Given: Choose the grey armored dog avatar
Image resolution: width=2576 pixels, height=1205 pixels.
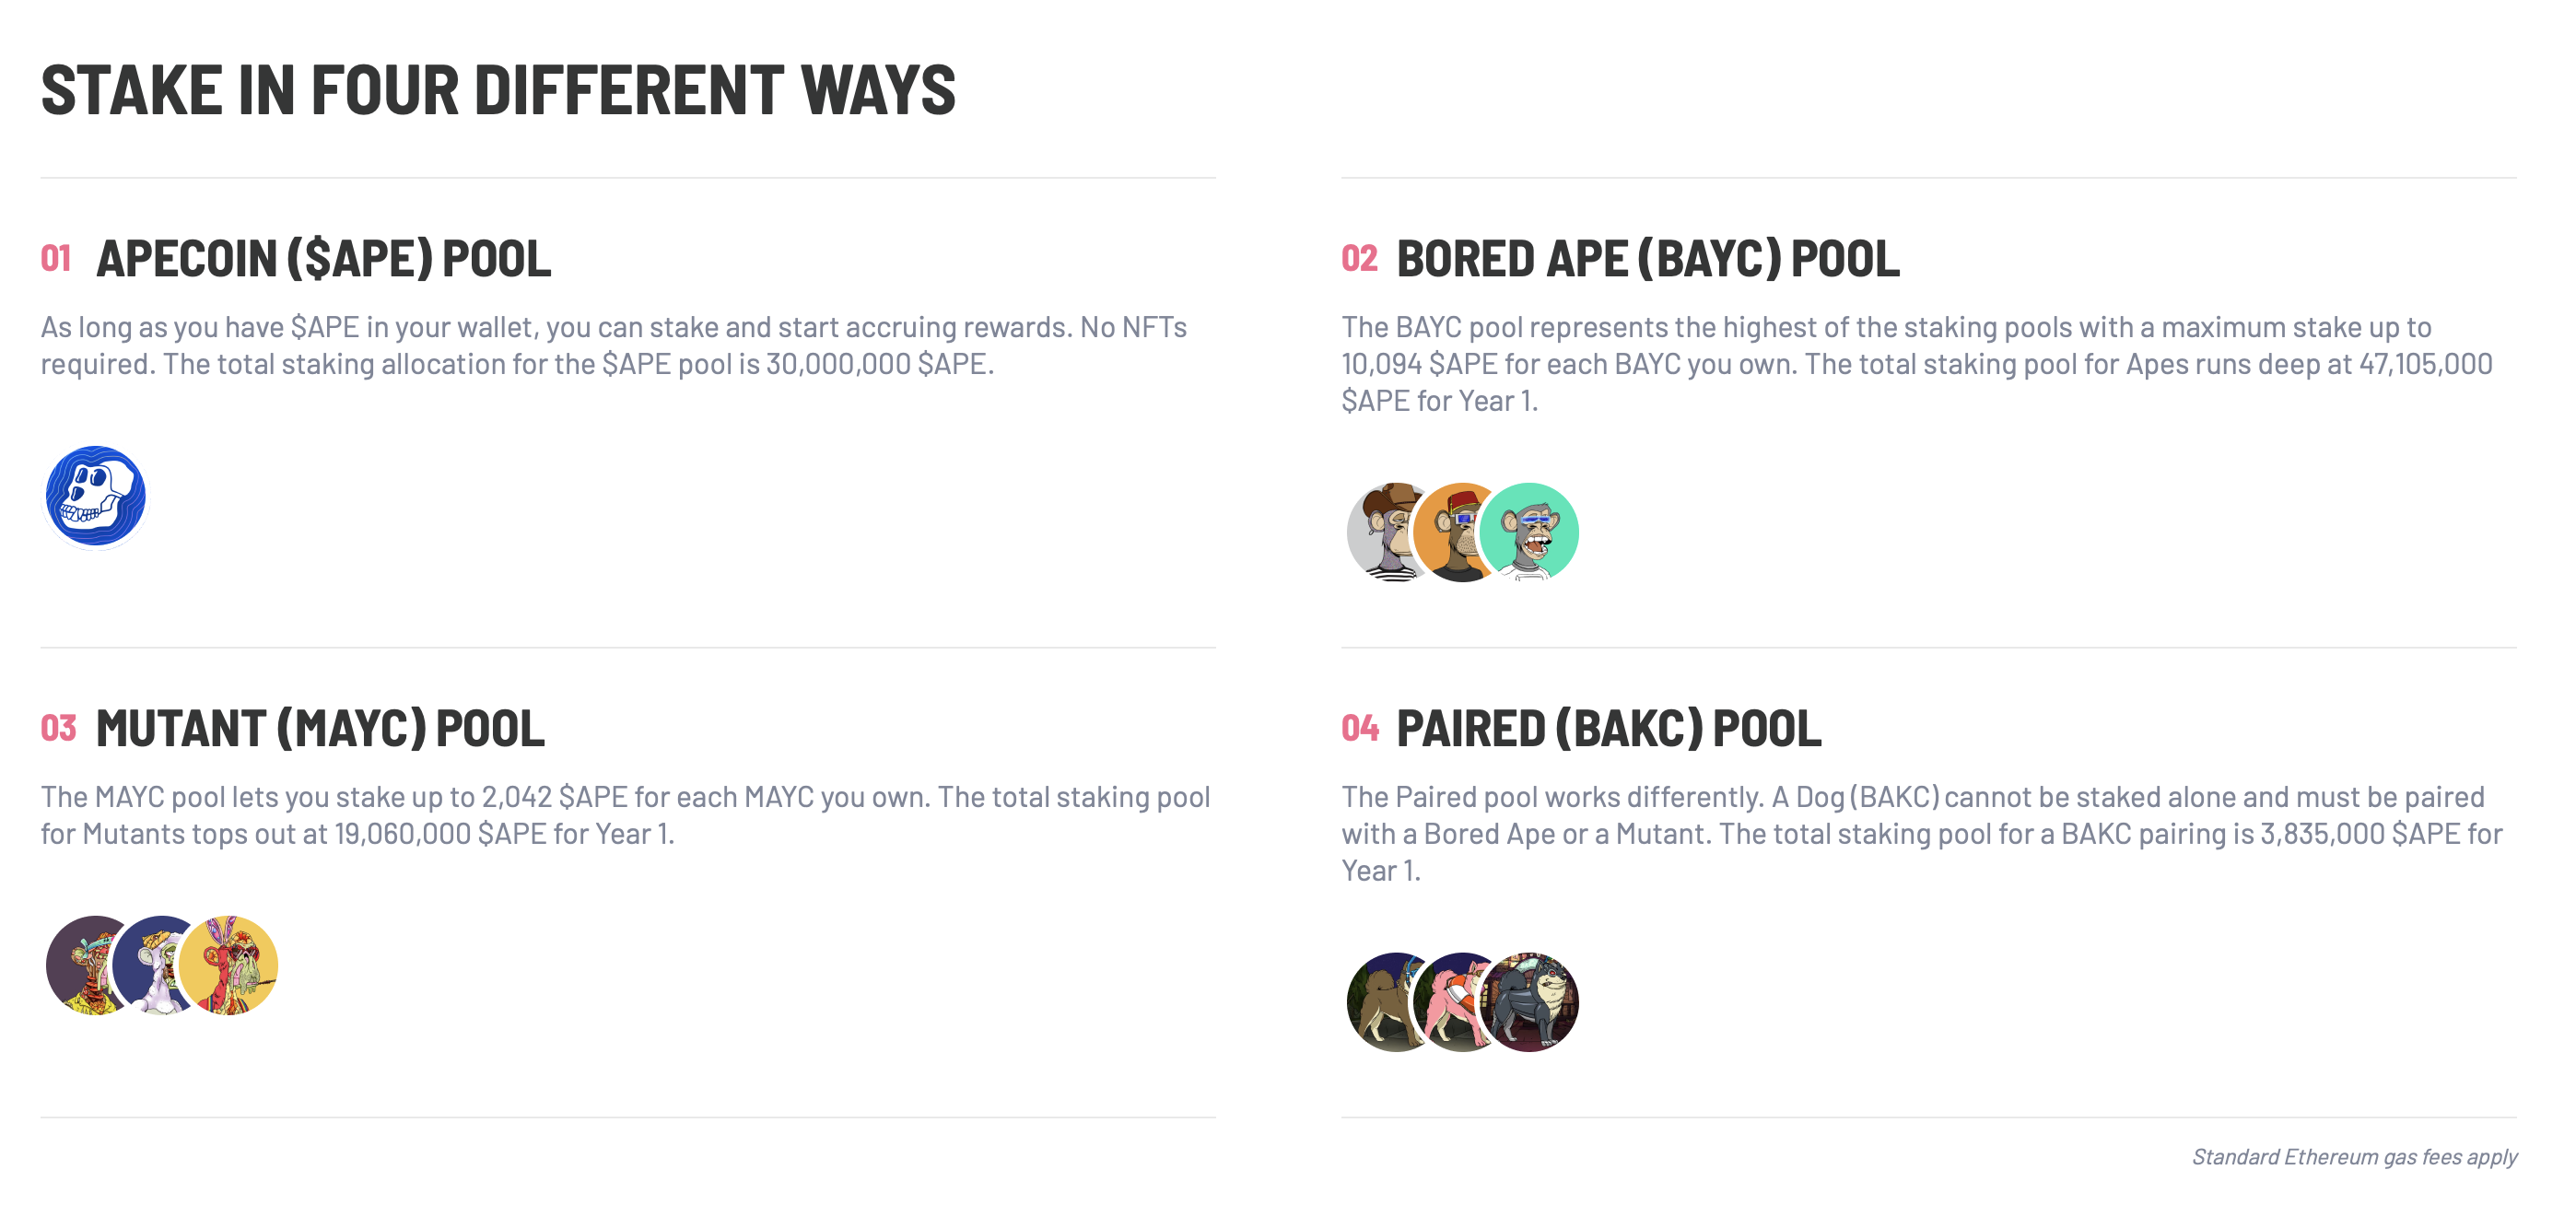Looking at the screenshot, I should (x=1529, y=1002).
